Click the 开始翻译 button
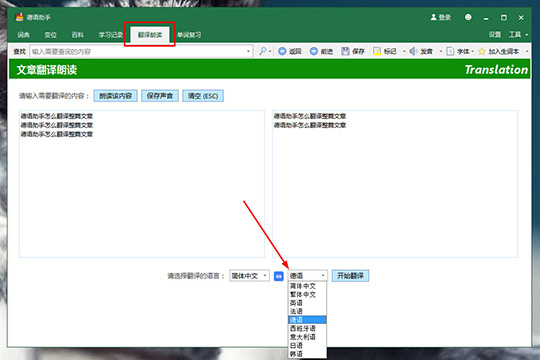This screenshot has width=540, height=360. coord(350,276)
